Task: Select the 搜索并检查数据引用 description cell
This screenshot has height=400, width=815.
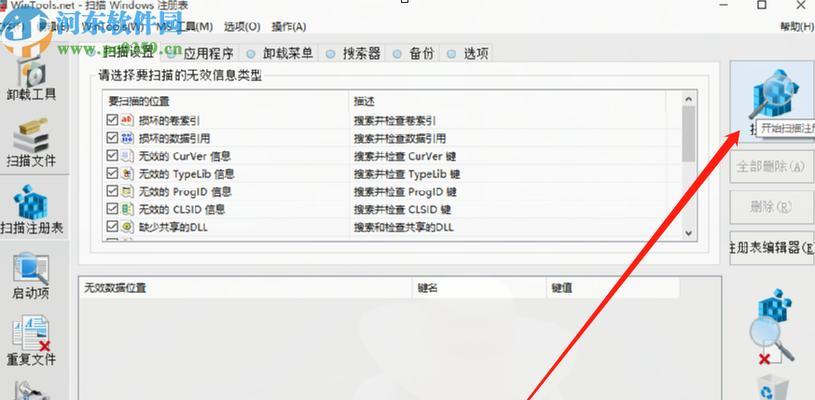Action: click(400, 138)
